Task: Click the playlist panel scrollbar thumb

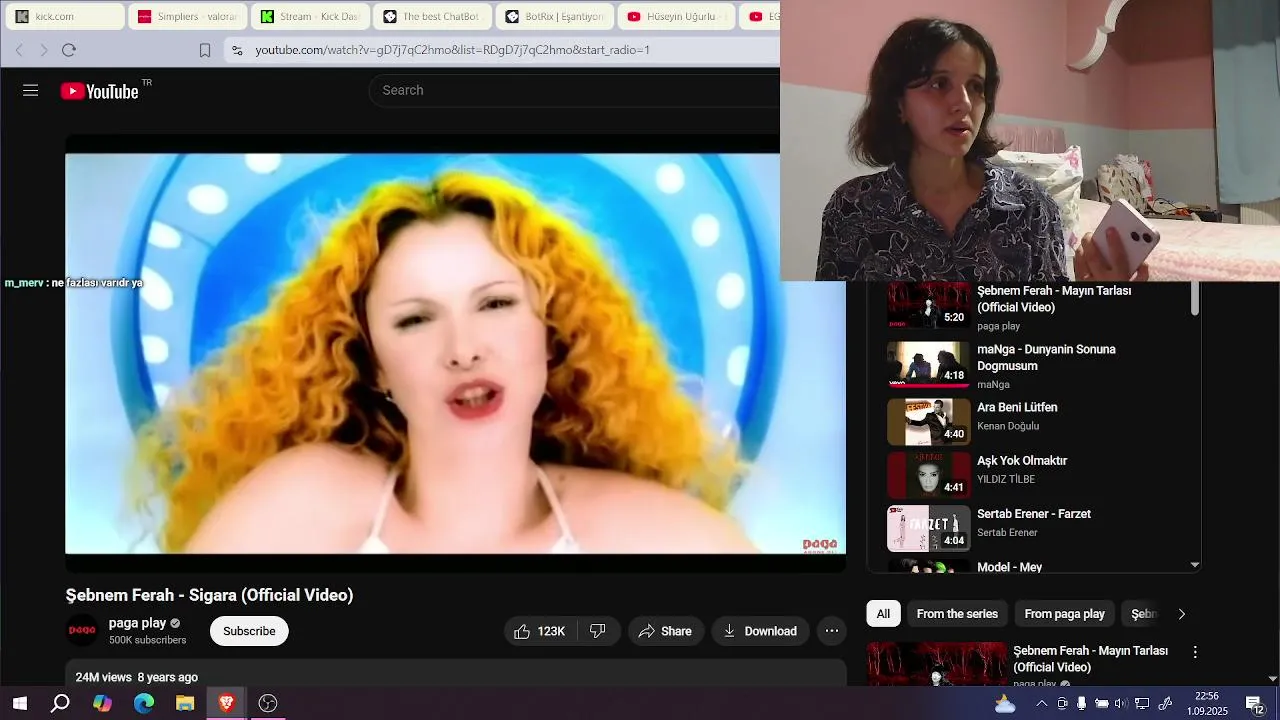Action: pos(1194,299)
